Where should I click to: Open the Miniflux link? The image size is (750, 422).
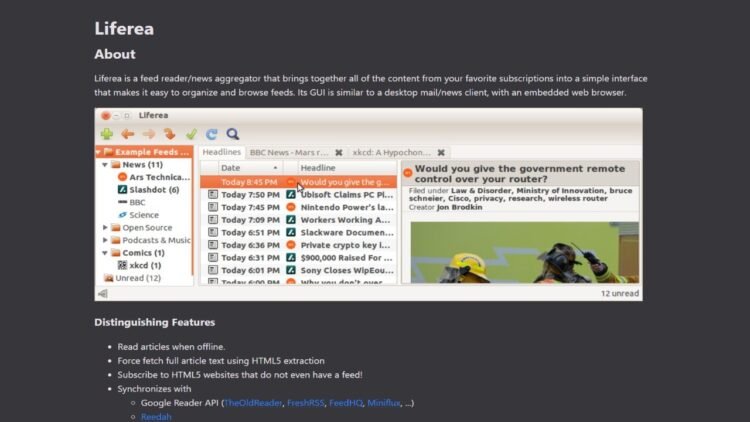click(384, 403)
